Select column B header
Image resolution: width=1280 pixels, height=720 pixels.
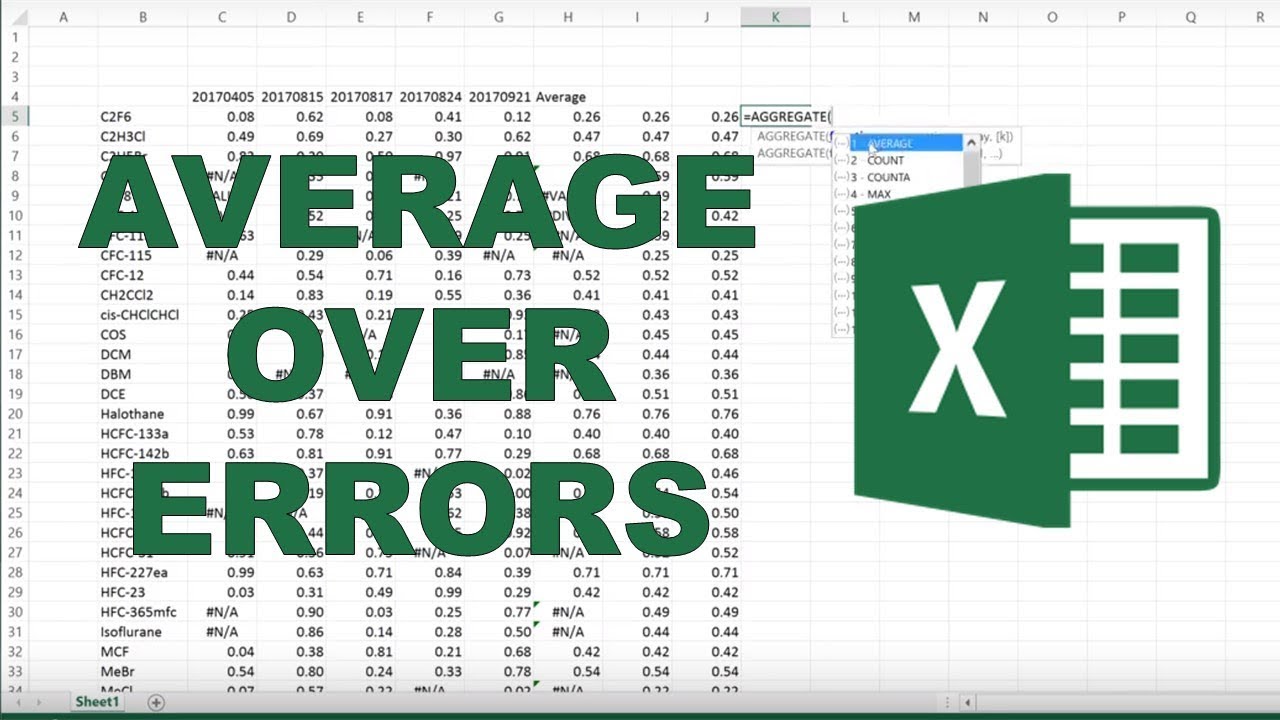pyautogui.click(x=143, y=17)
